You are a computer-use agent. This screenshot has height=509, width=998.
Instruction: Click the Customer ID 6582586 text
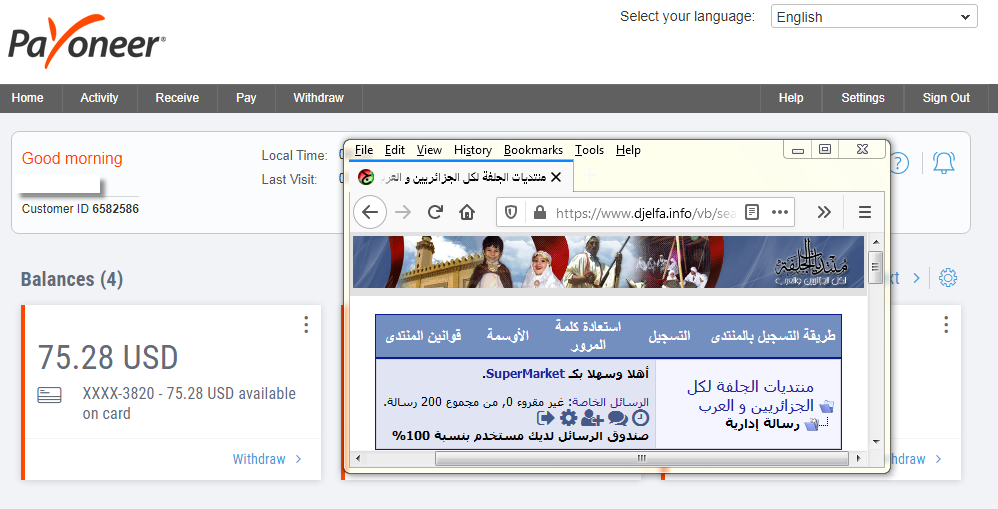(80, 209)
